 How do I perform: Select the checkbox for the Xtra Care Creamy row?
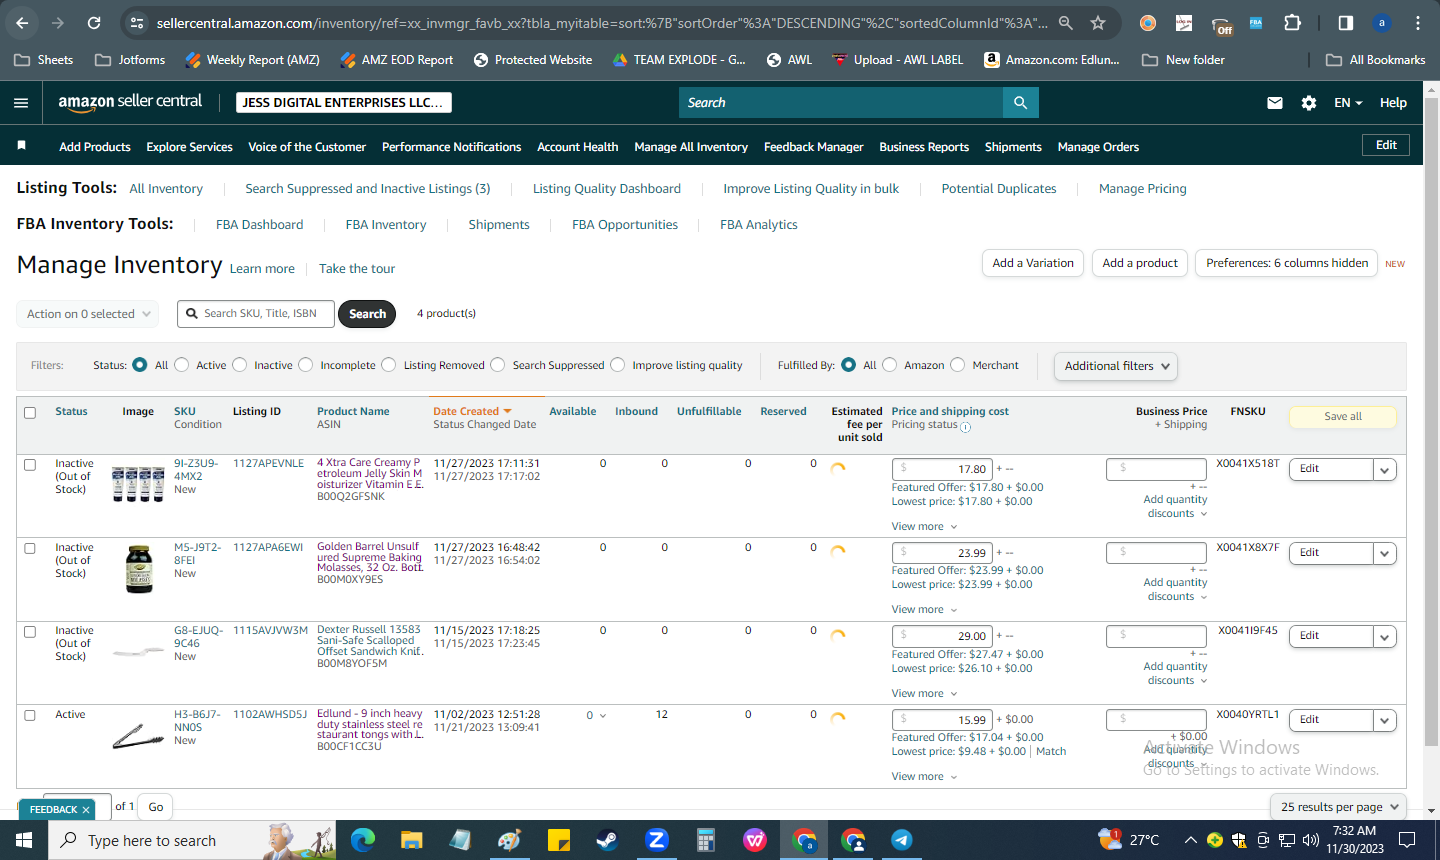click(x=30, y=465)
